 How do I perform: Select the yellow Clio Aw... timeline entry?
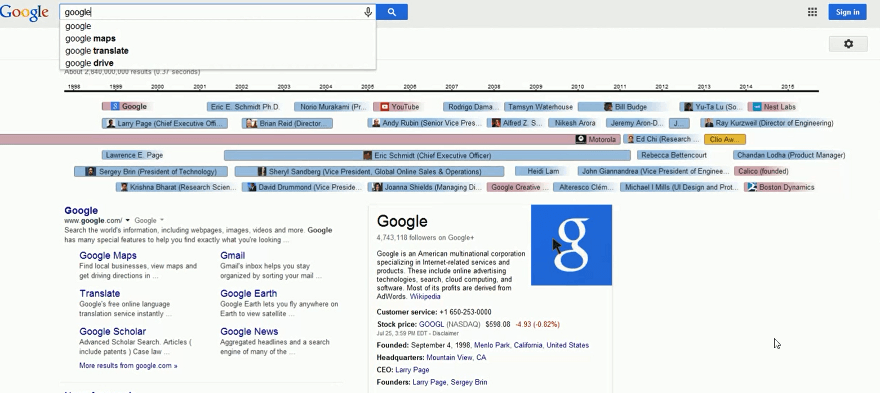coord(725,139)
